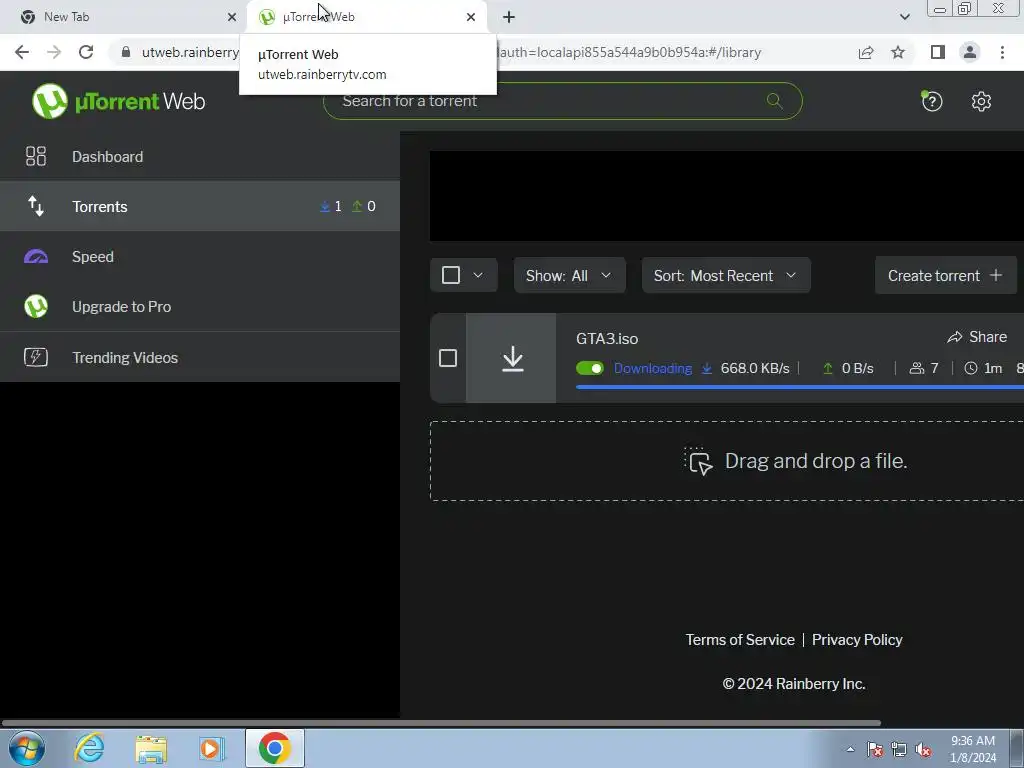Click the Search for a torrent field
The height and width of the screenshot is (768, 1024).
click(x=562, y=101)
